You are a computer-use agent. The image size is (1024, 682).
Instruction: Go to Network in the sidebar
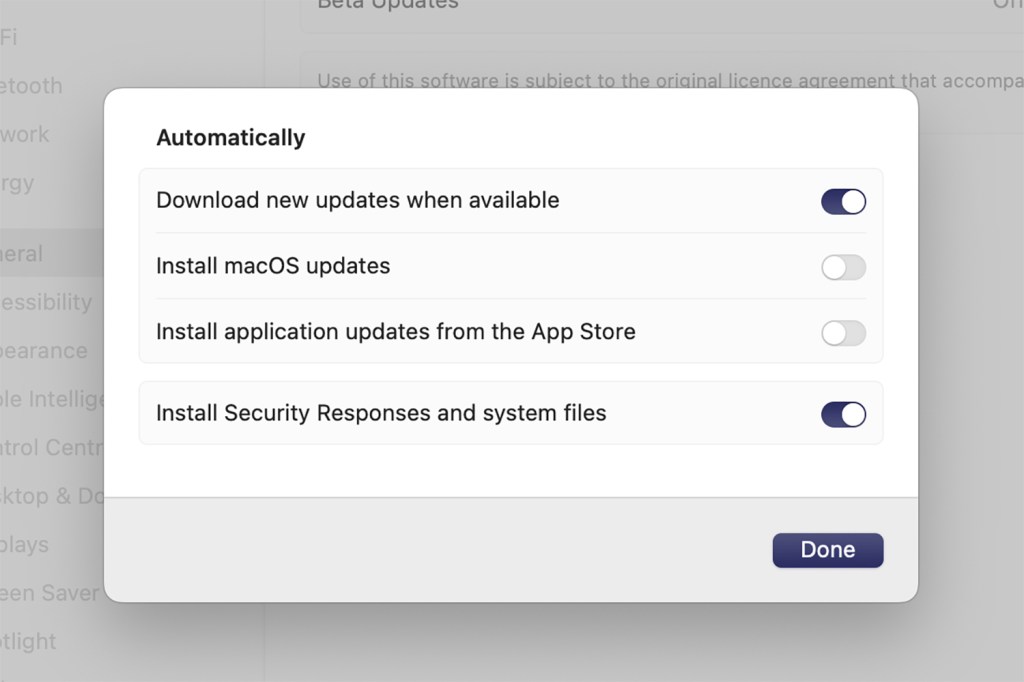tap(25, 134)
